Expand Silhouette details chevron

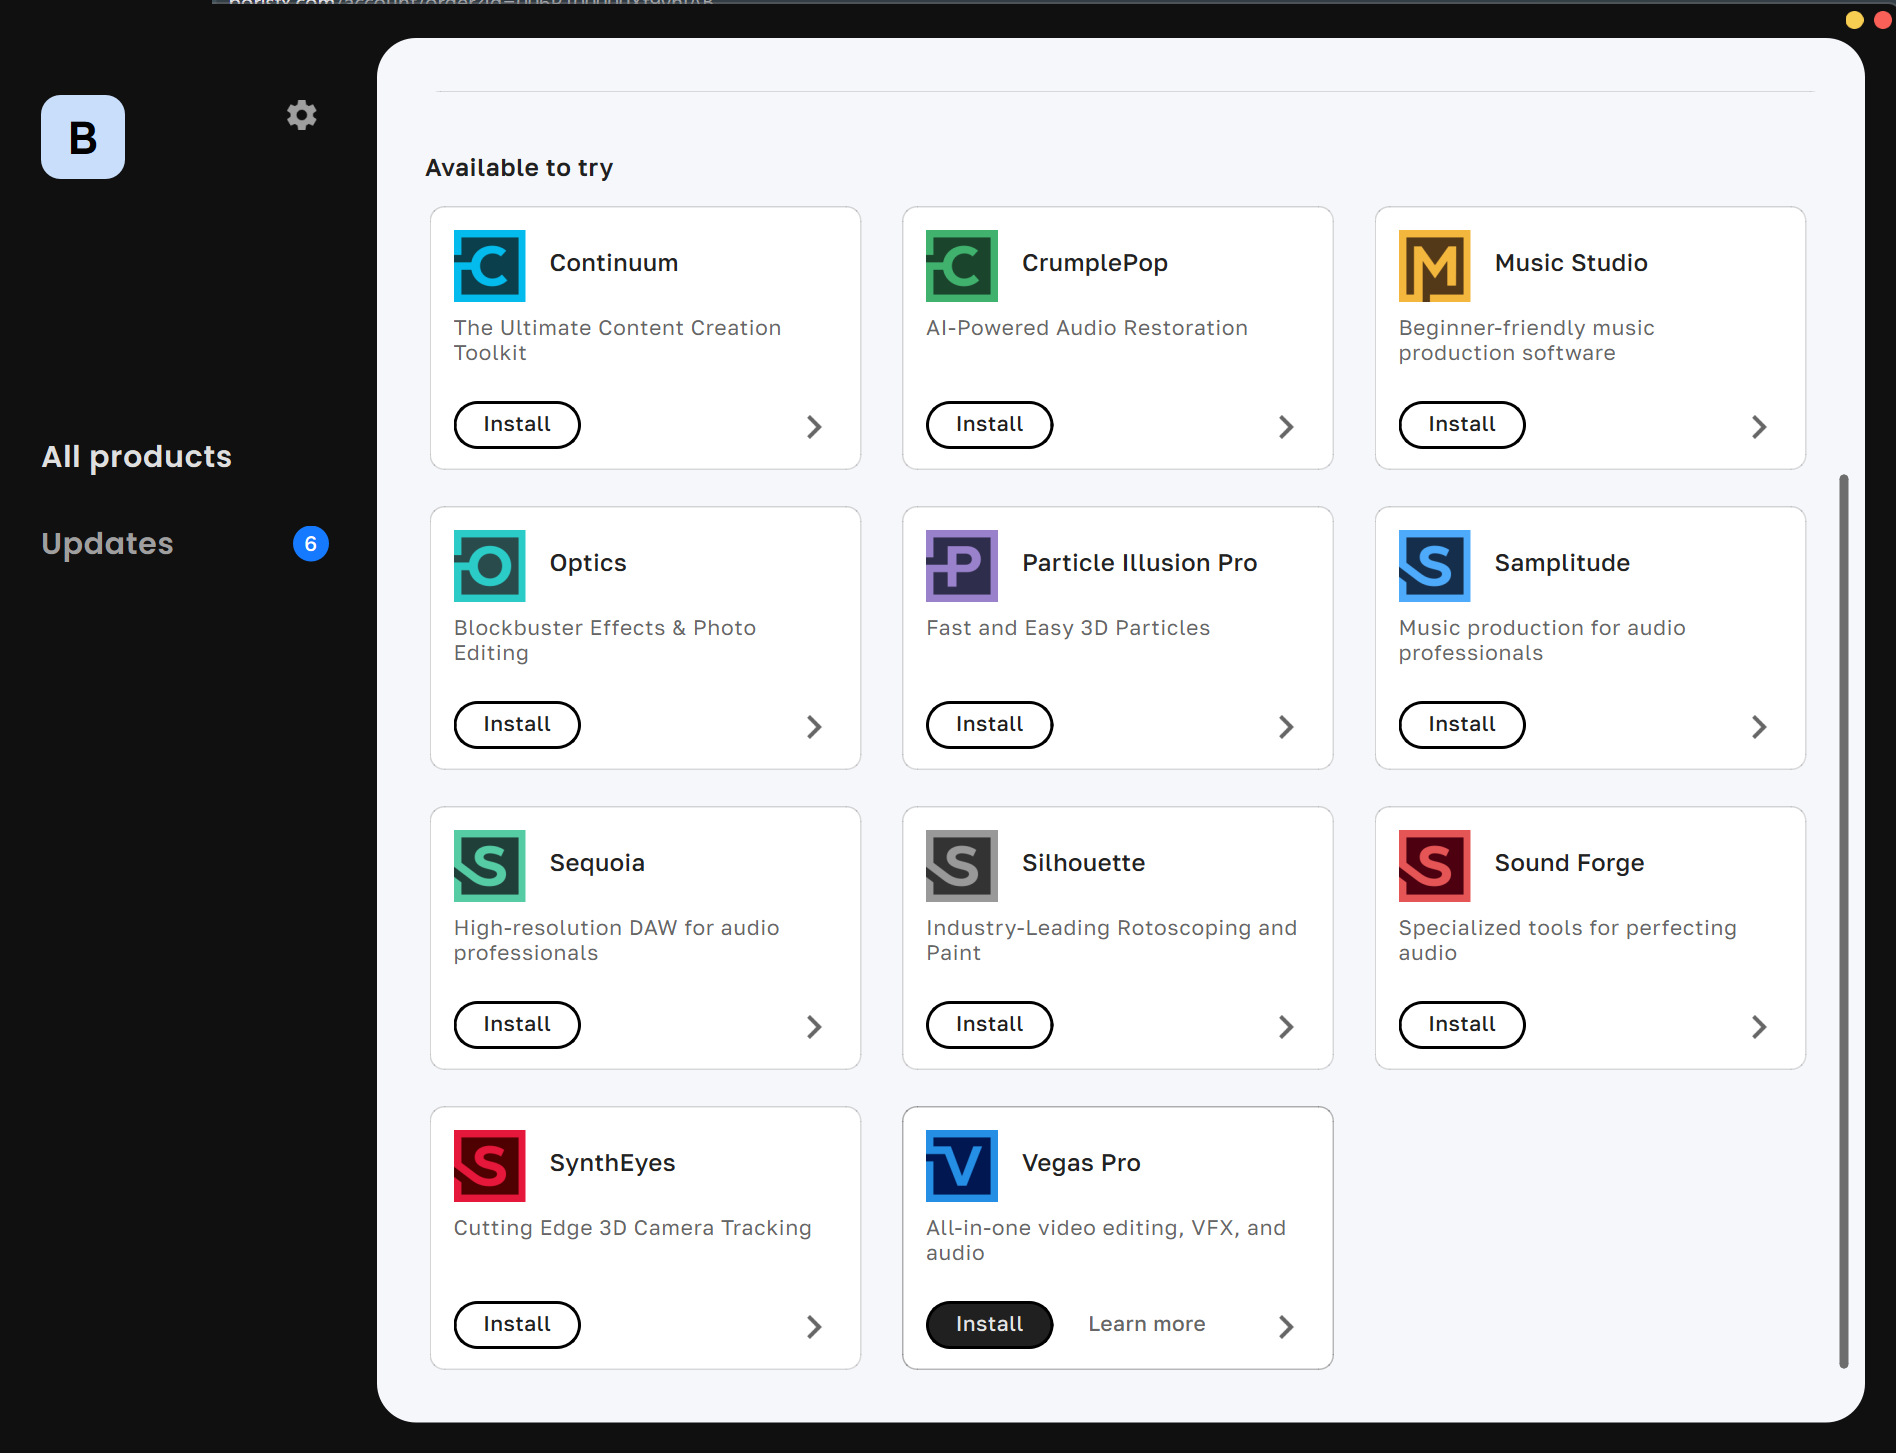tap(1286, 1027)
